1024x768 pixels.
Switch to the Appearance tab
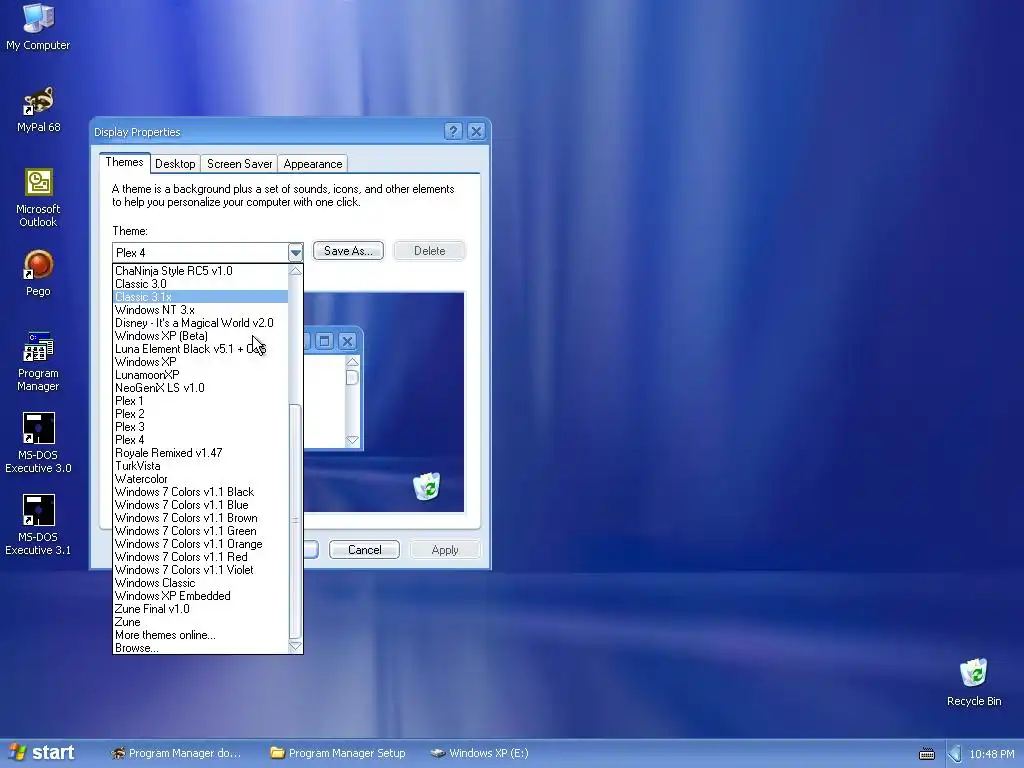click(313, 164)
